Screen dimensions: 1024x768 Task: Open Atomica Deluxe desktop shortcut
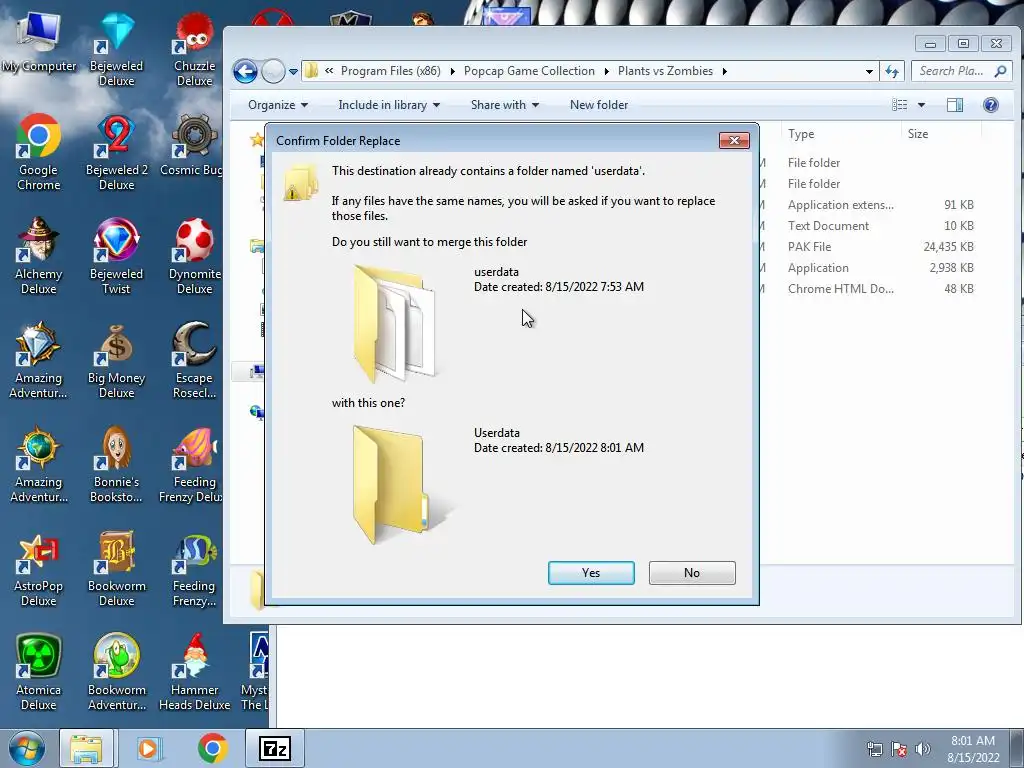click(x=39, y=672)
